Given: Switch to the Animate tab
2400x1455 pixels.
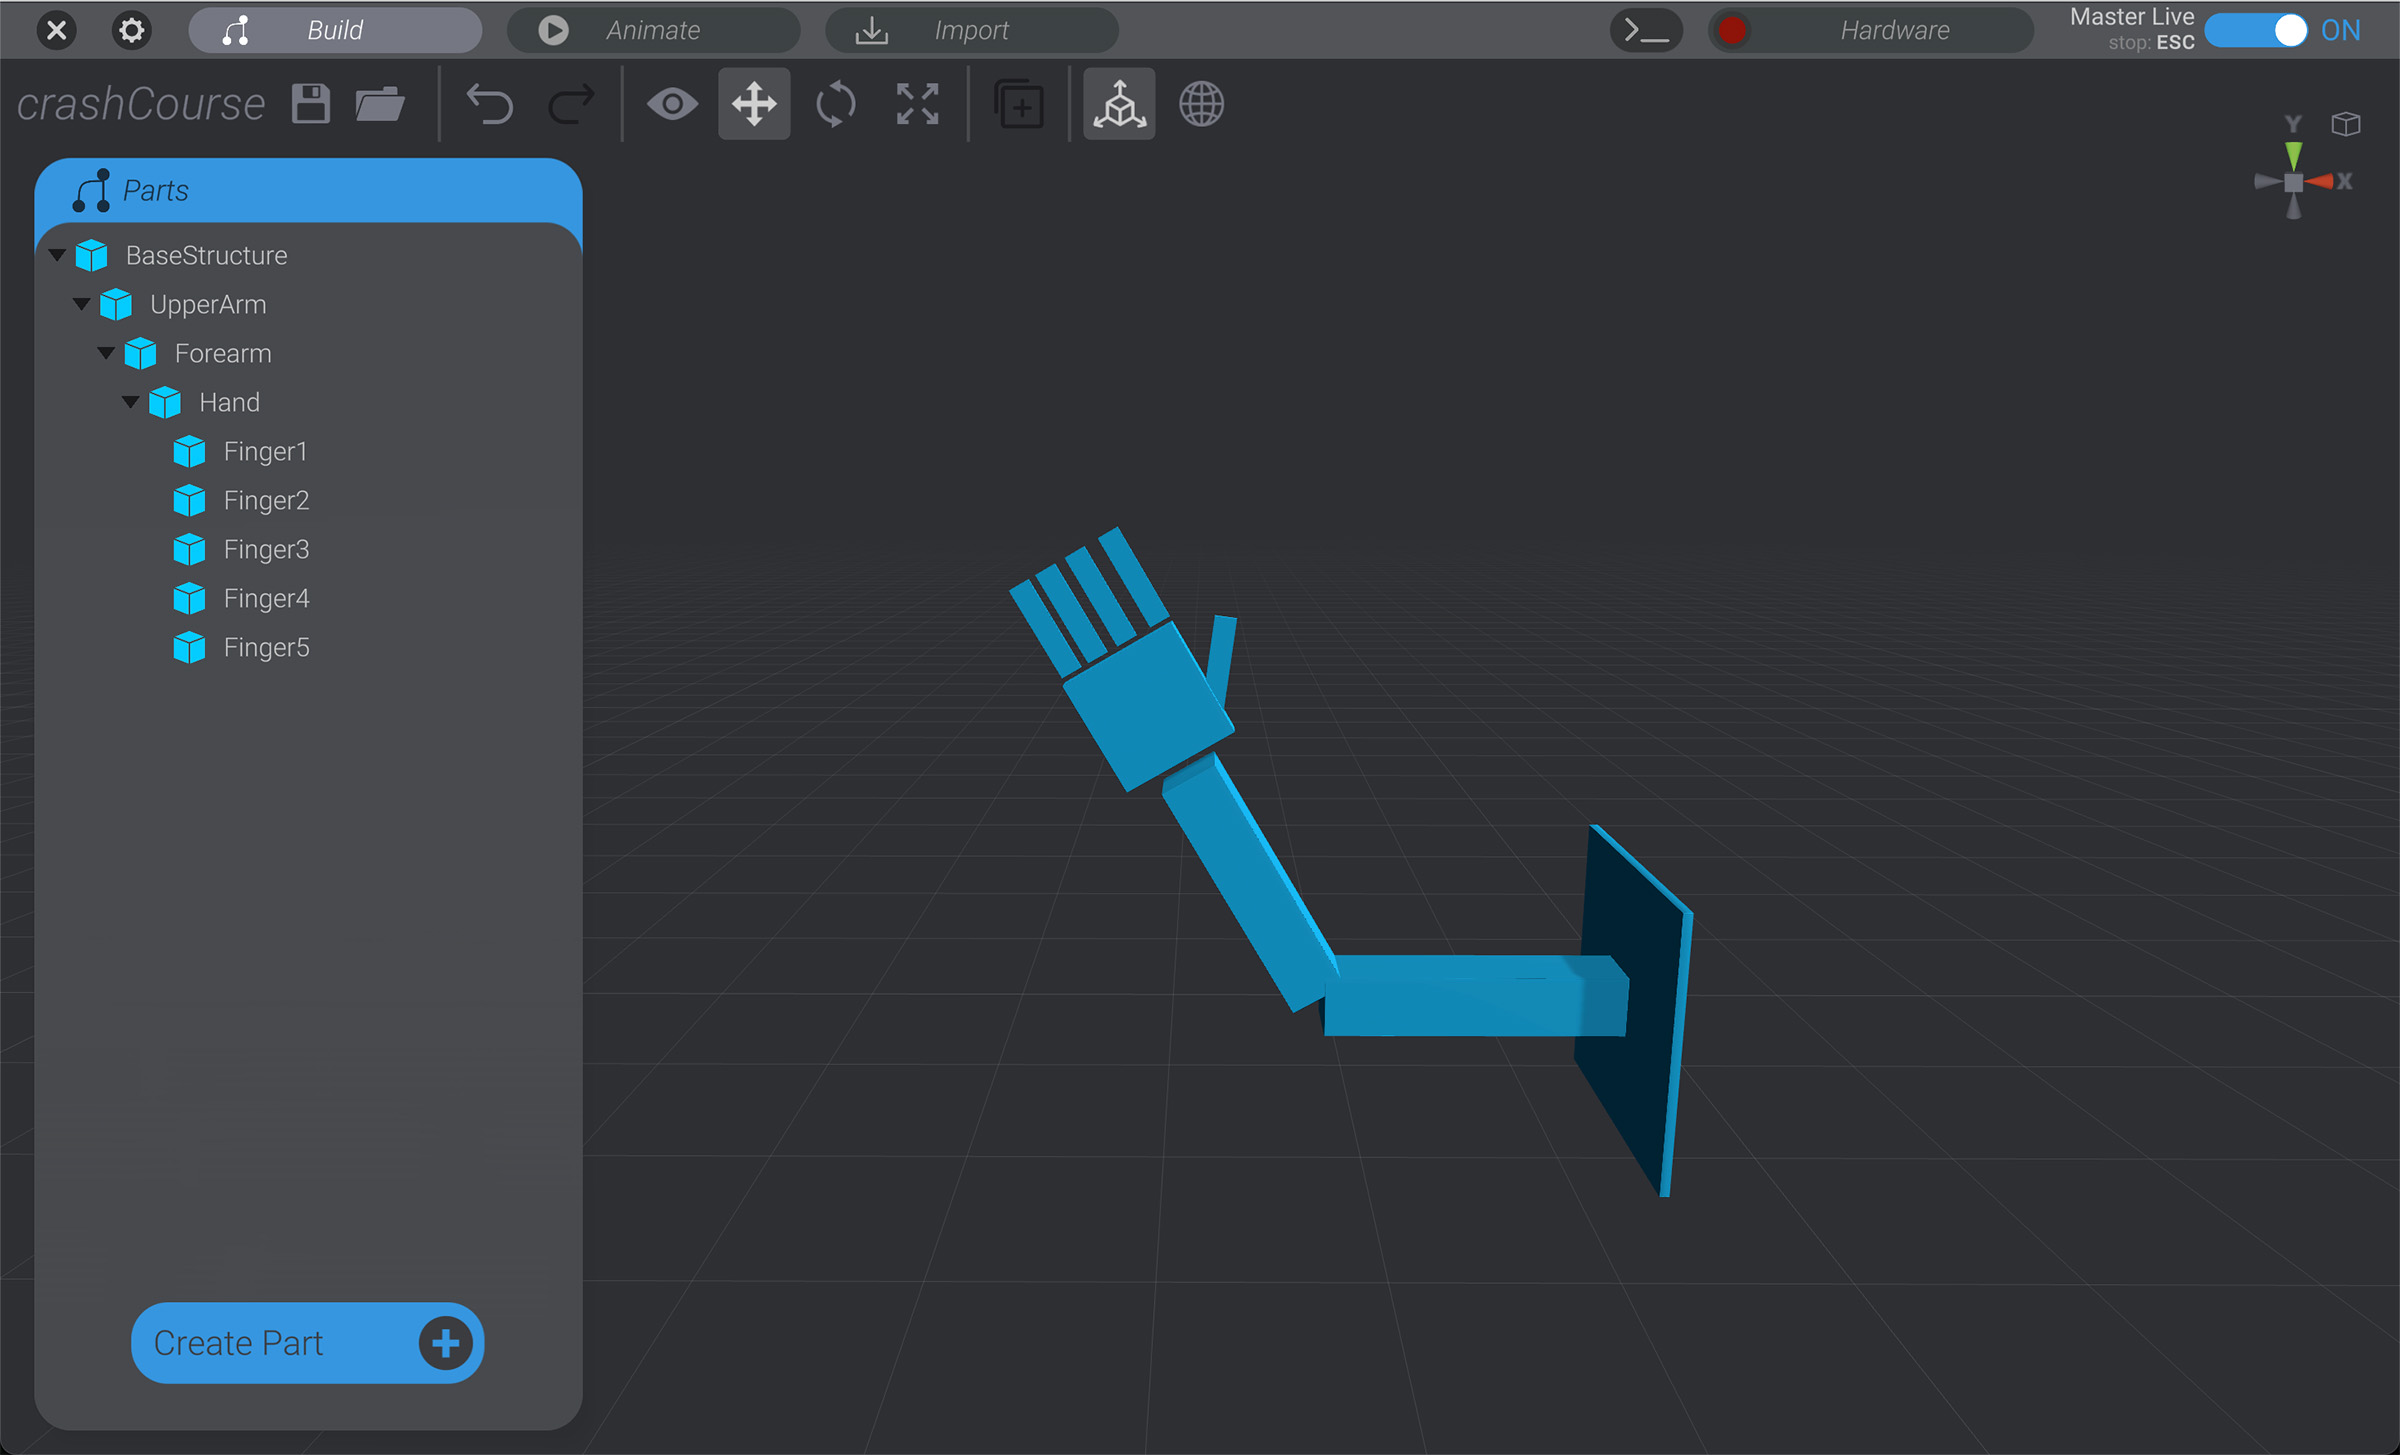Looking at the screenshot, I should coord(652,30).
